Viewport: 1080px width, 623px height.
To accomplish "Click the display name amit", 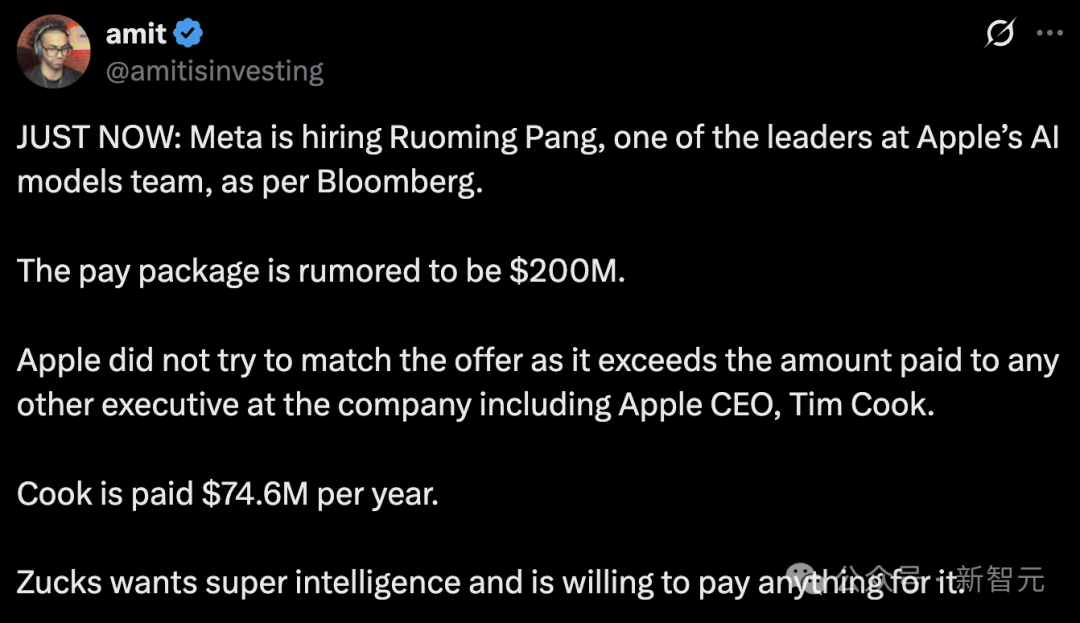I will 136,33.
